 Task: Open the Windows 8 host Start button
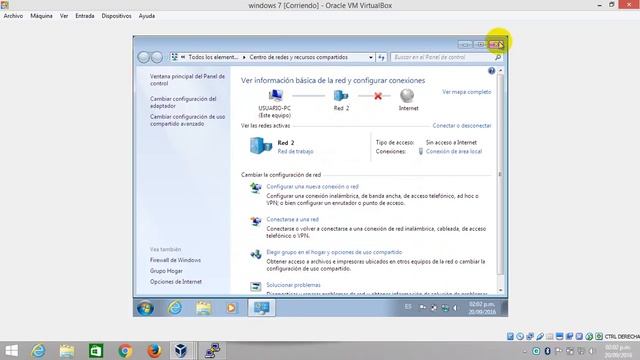(x=12, y=351)
